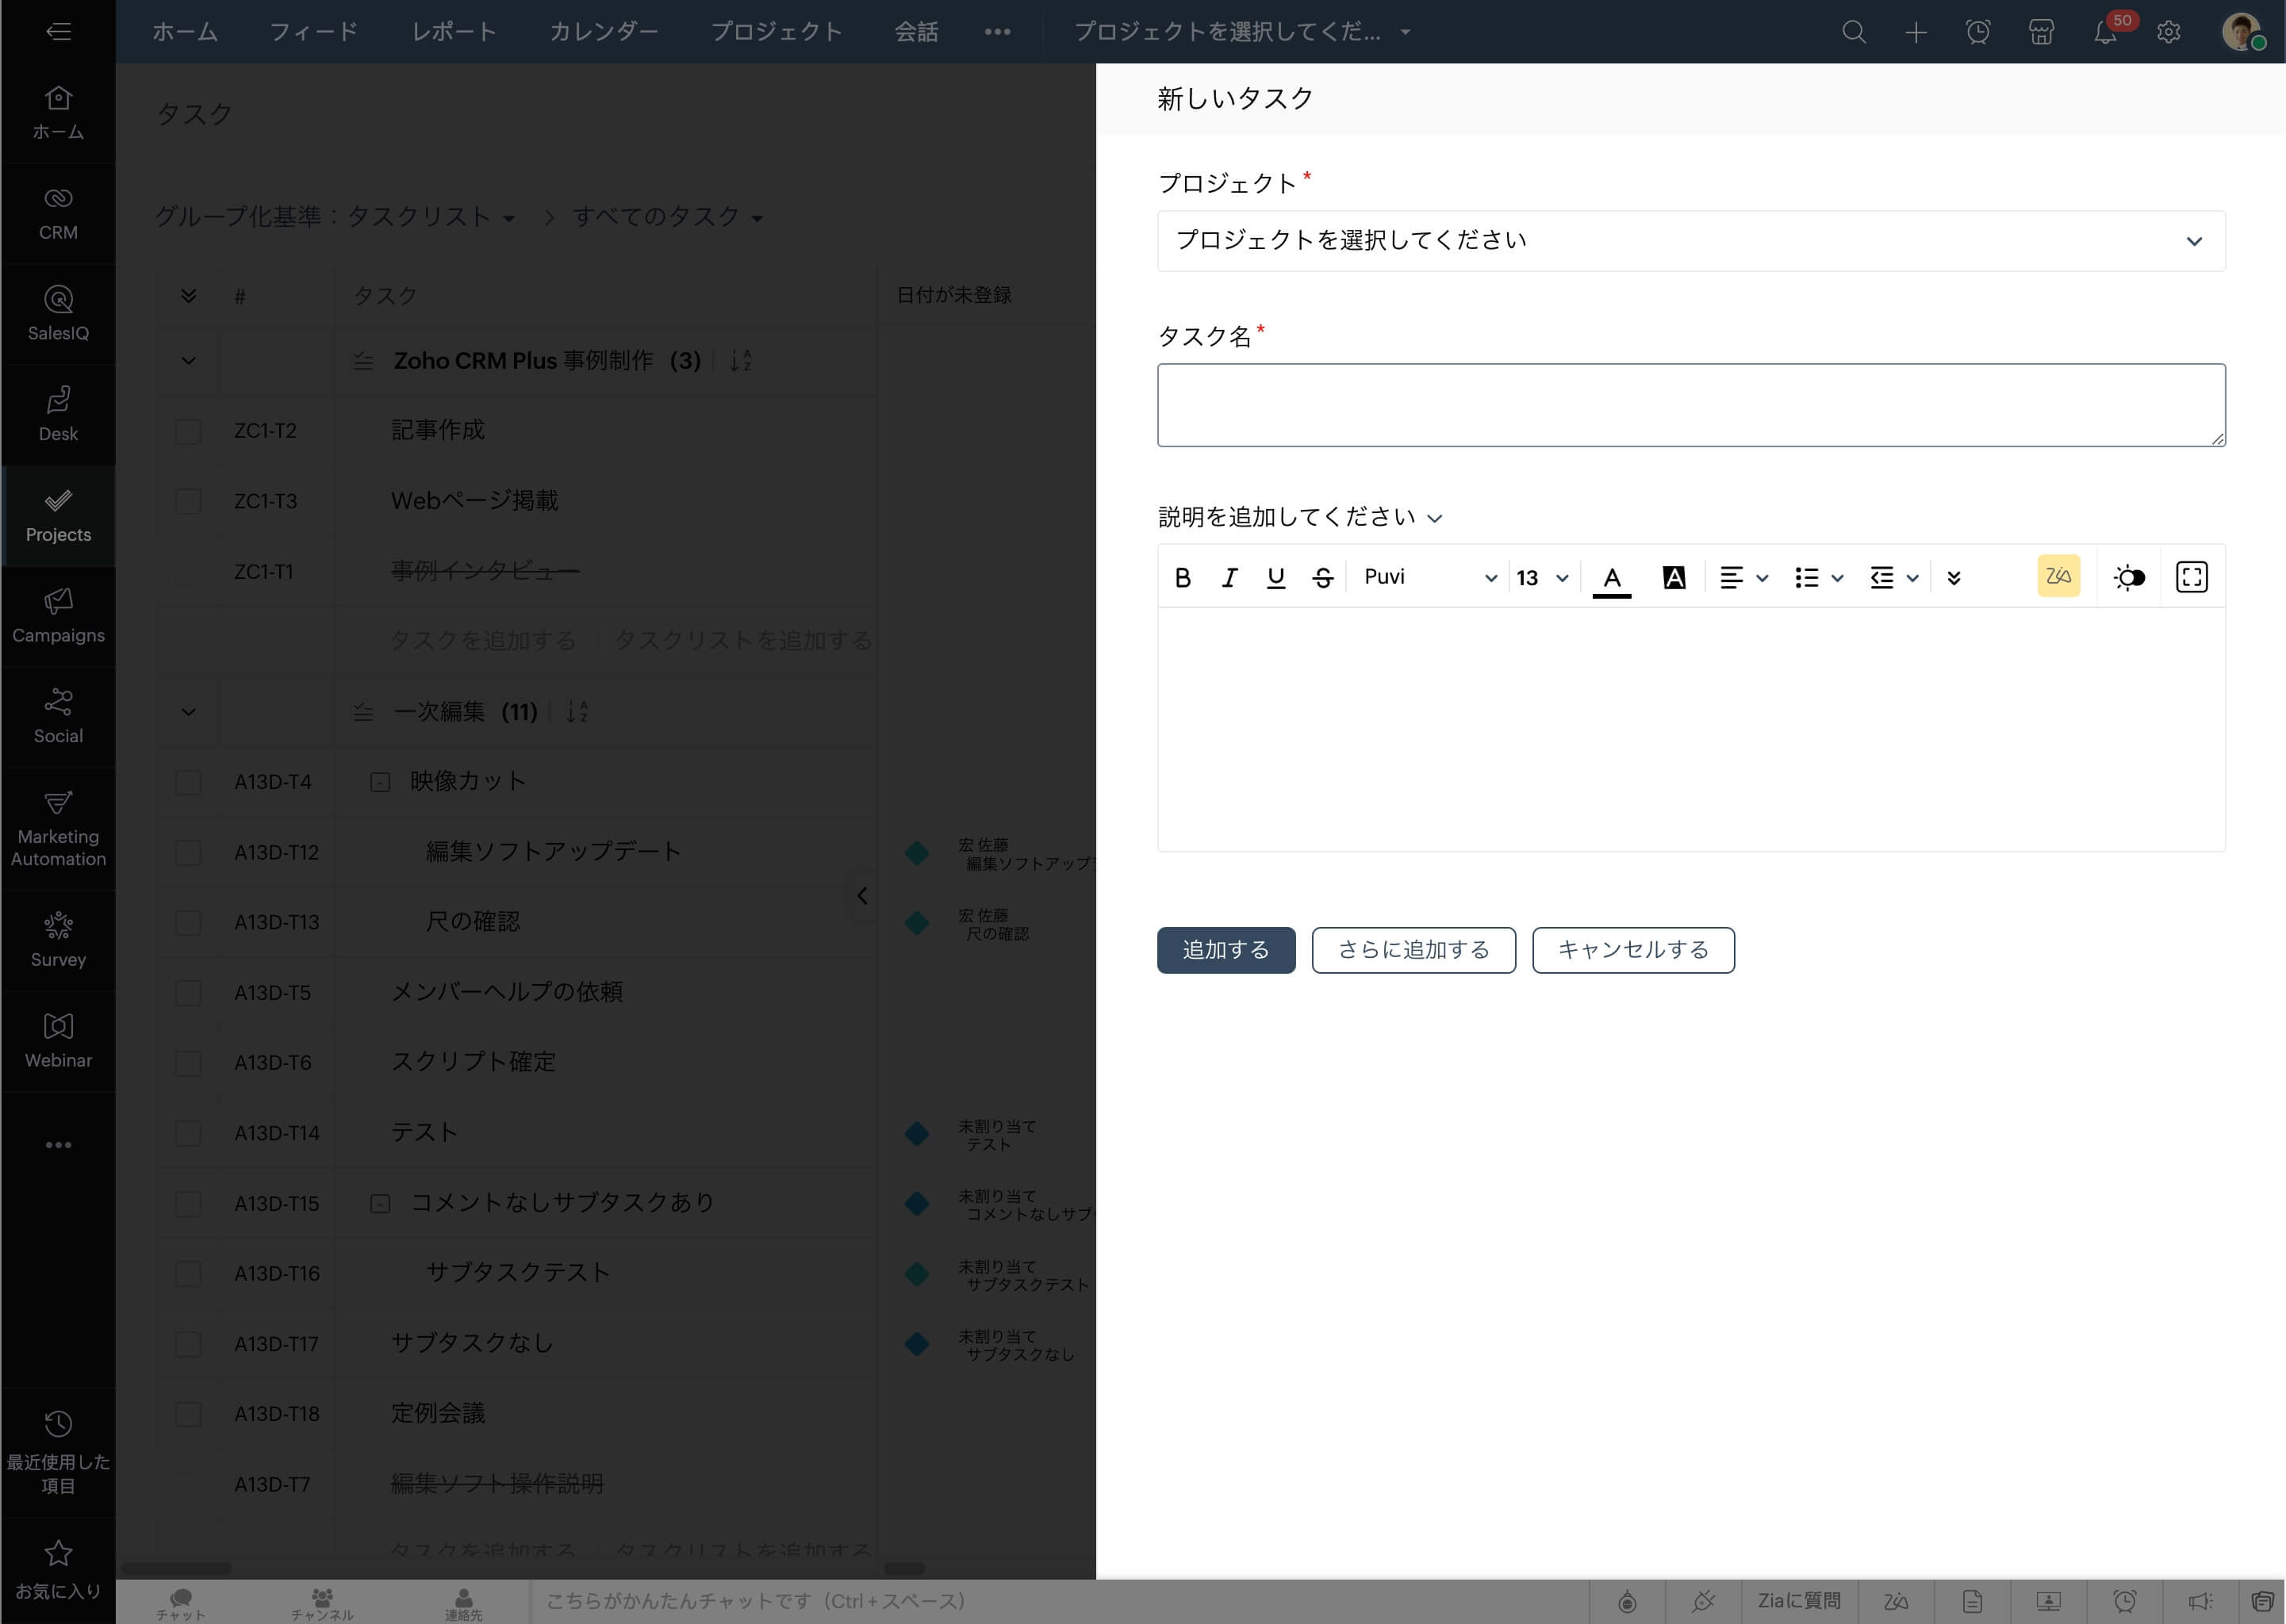Image resolution: width=2286 pixels, height=1624 pixels.
Task: Check the checkbox for task A13D-T14 テスト
Action: tap(188, 1134)
